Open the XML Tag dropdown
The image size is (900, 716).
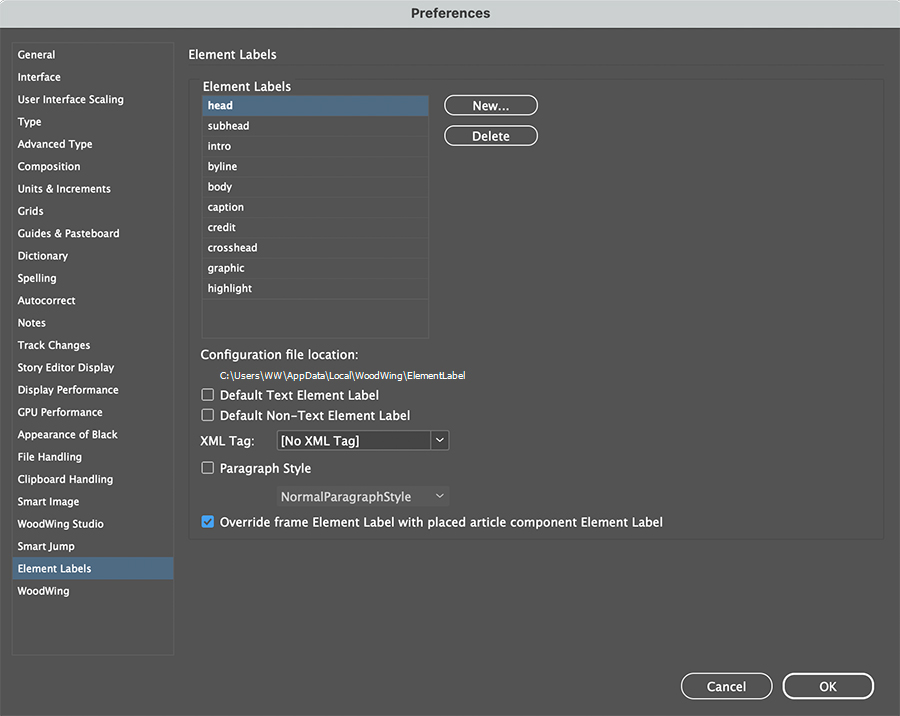[363, 440]
